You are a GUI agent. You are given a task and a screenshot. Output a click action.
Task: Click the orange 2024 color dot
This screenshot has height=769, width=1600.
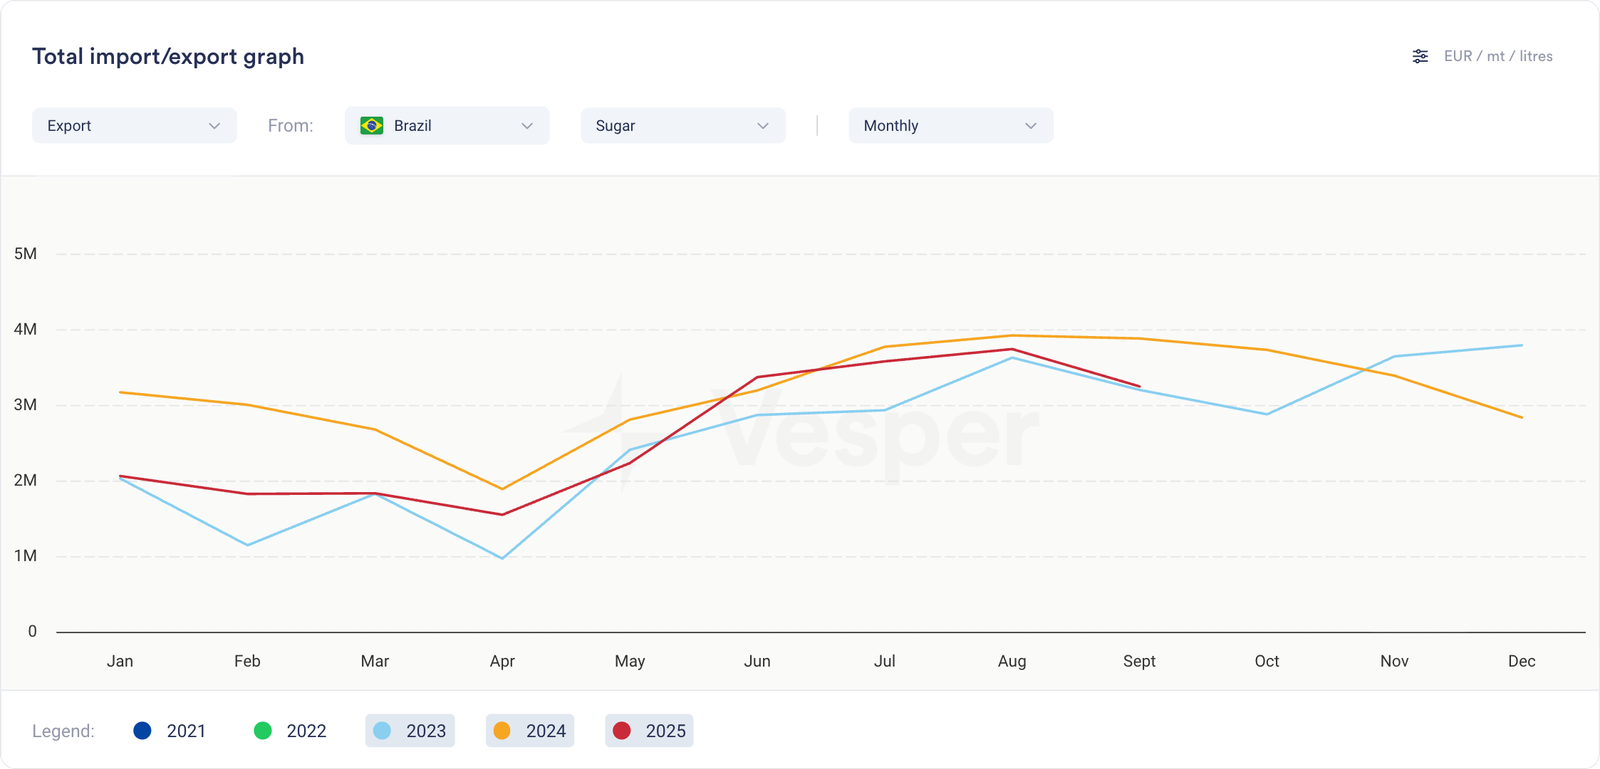502,731
